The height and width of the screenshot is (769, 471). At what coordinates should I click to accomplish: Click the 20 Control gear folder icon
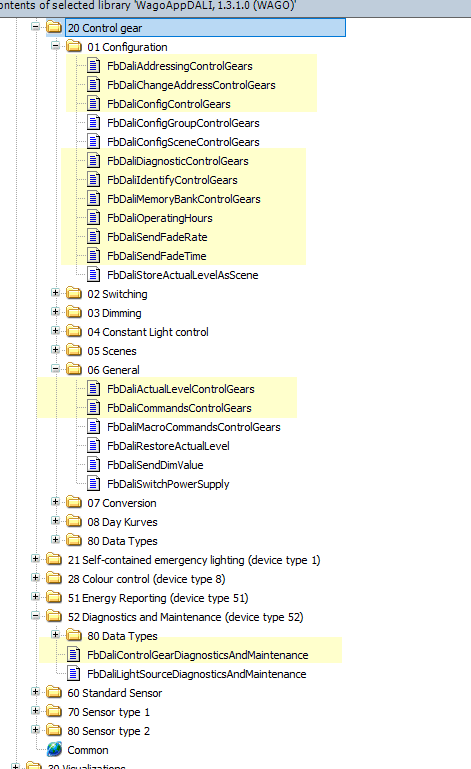coord(54,27)
